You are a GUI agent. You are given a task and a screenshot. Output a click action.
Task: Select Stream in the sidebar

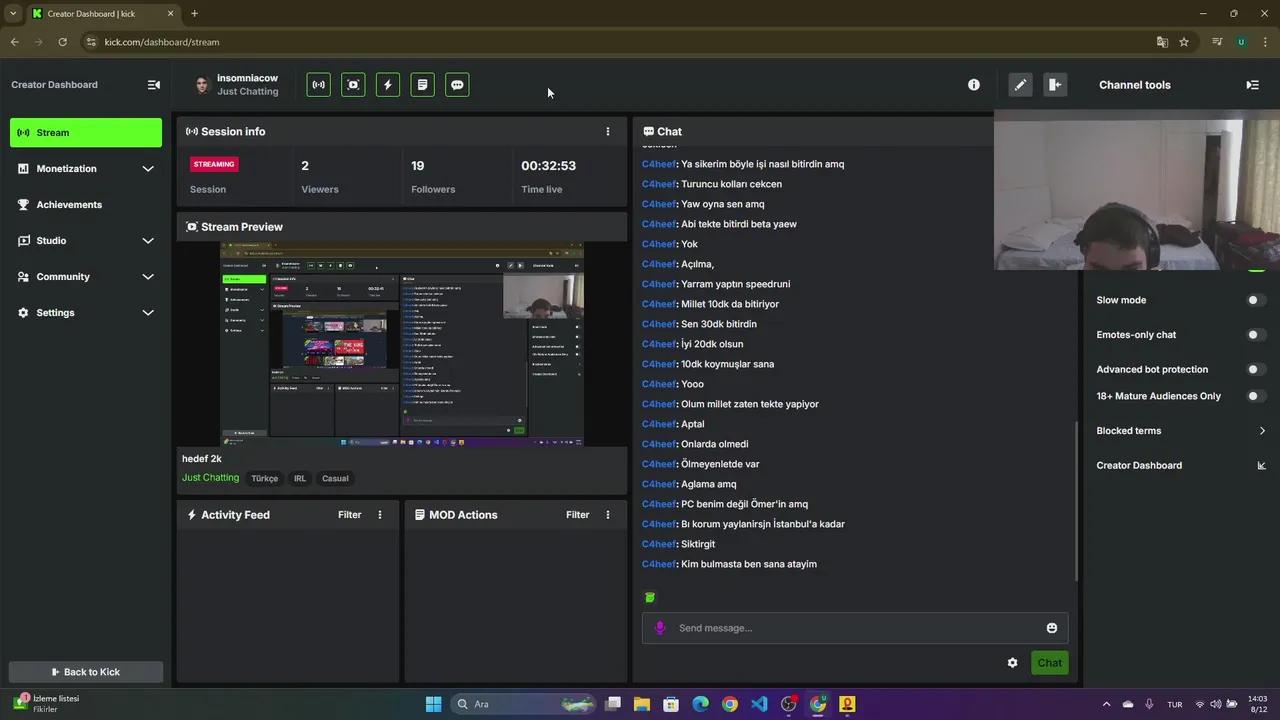pyautogui.click(x=86, y=133)
